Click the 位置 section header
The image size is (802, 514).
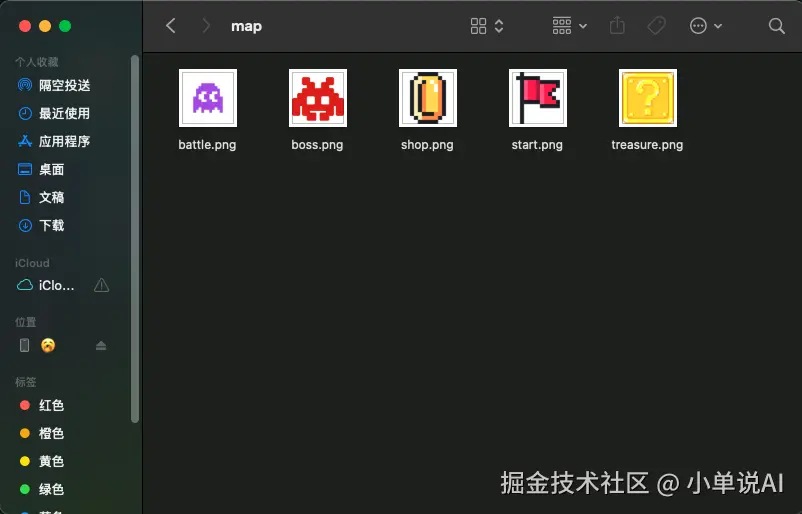(x=26, y=322)
